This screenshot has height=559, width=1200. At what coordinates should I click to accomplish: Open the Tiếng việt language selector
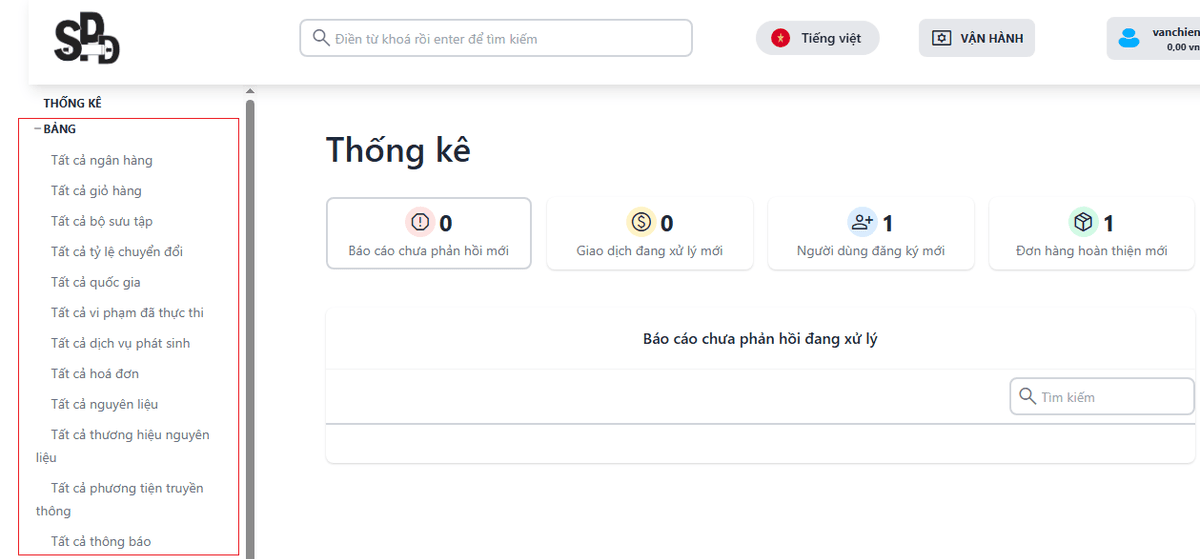coord(818,38)
